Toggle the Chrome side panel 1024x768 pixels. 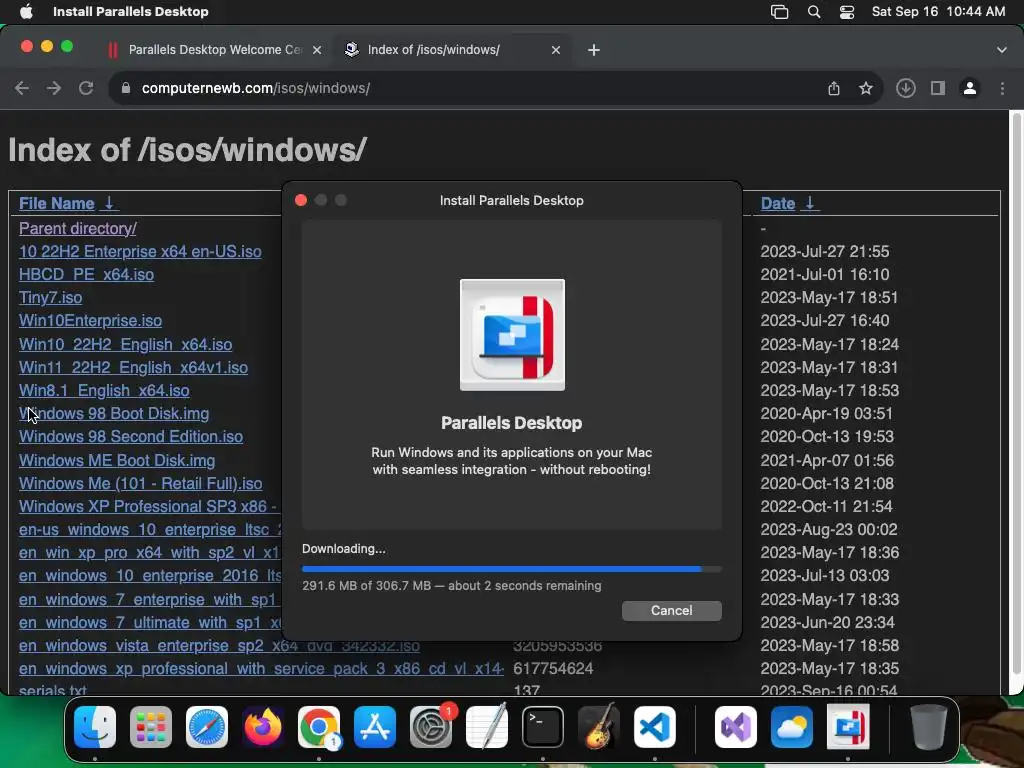click(x=938, y=88)
